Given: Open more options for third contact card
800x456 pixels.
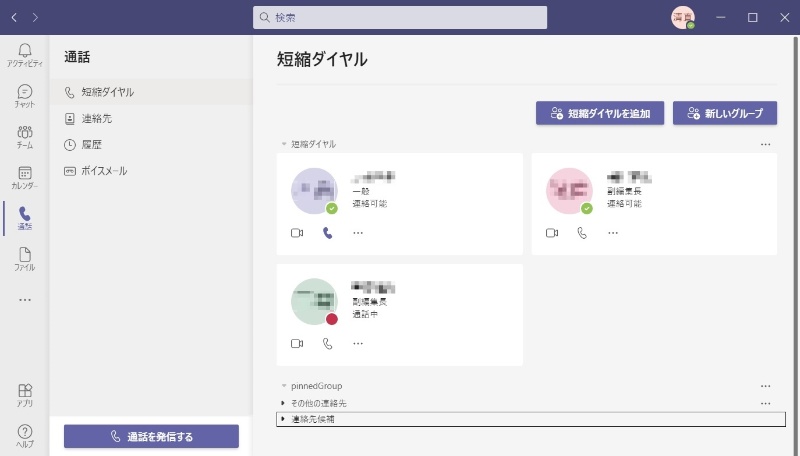Looking at the screenshot, I should 358,343.
